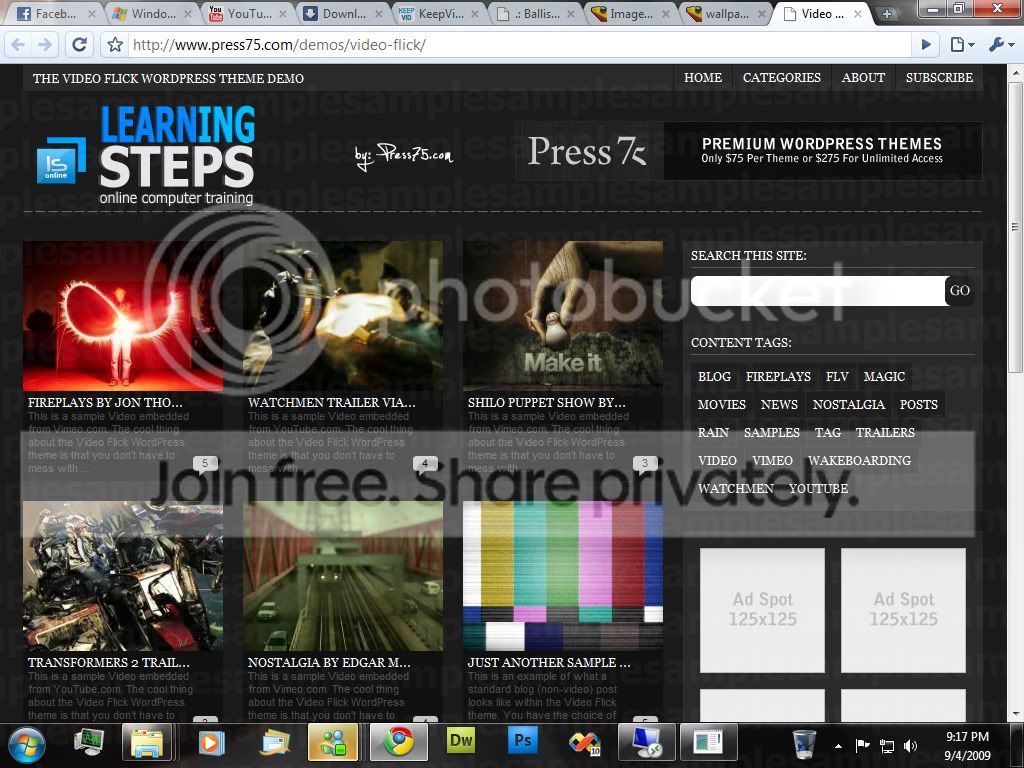Select the MOVIES content tag
This screenshot has width=1024, height=768.
pos(722,405)
